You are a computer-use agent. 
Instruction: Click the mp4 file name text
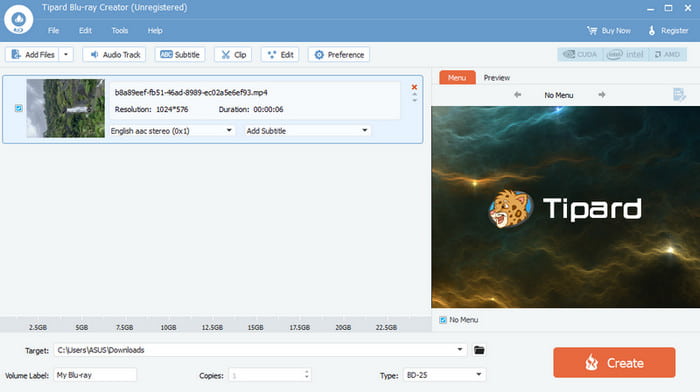pos(191,92)
